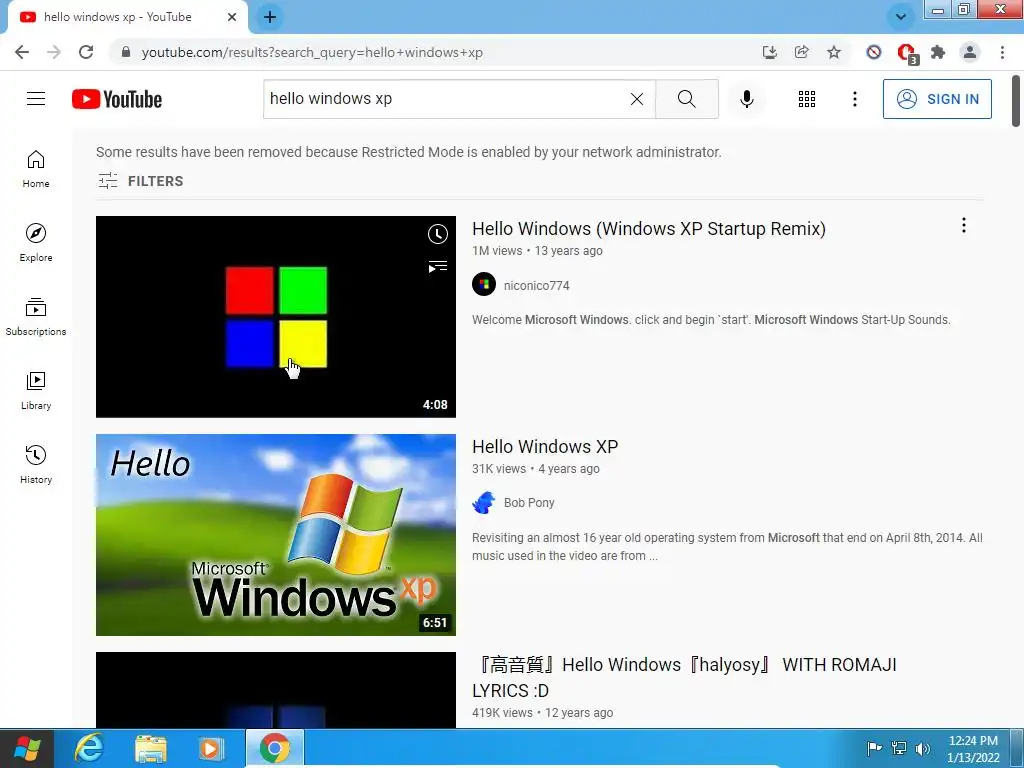1024x768 pixels.
Task: Add first video to Watch Later
Action: [x=438, y=234]
